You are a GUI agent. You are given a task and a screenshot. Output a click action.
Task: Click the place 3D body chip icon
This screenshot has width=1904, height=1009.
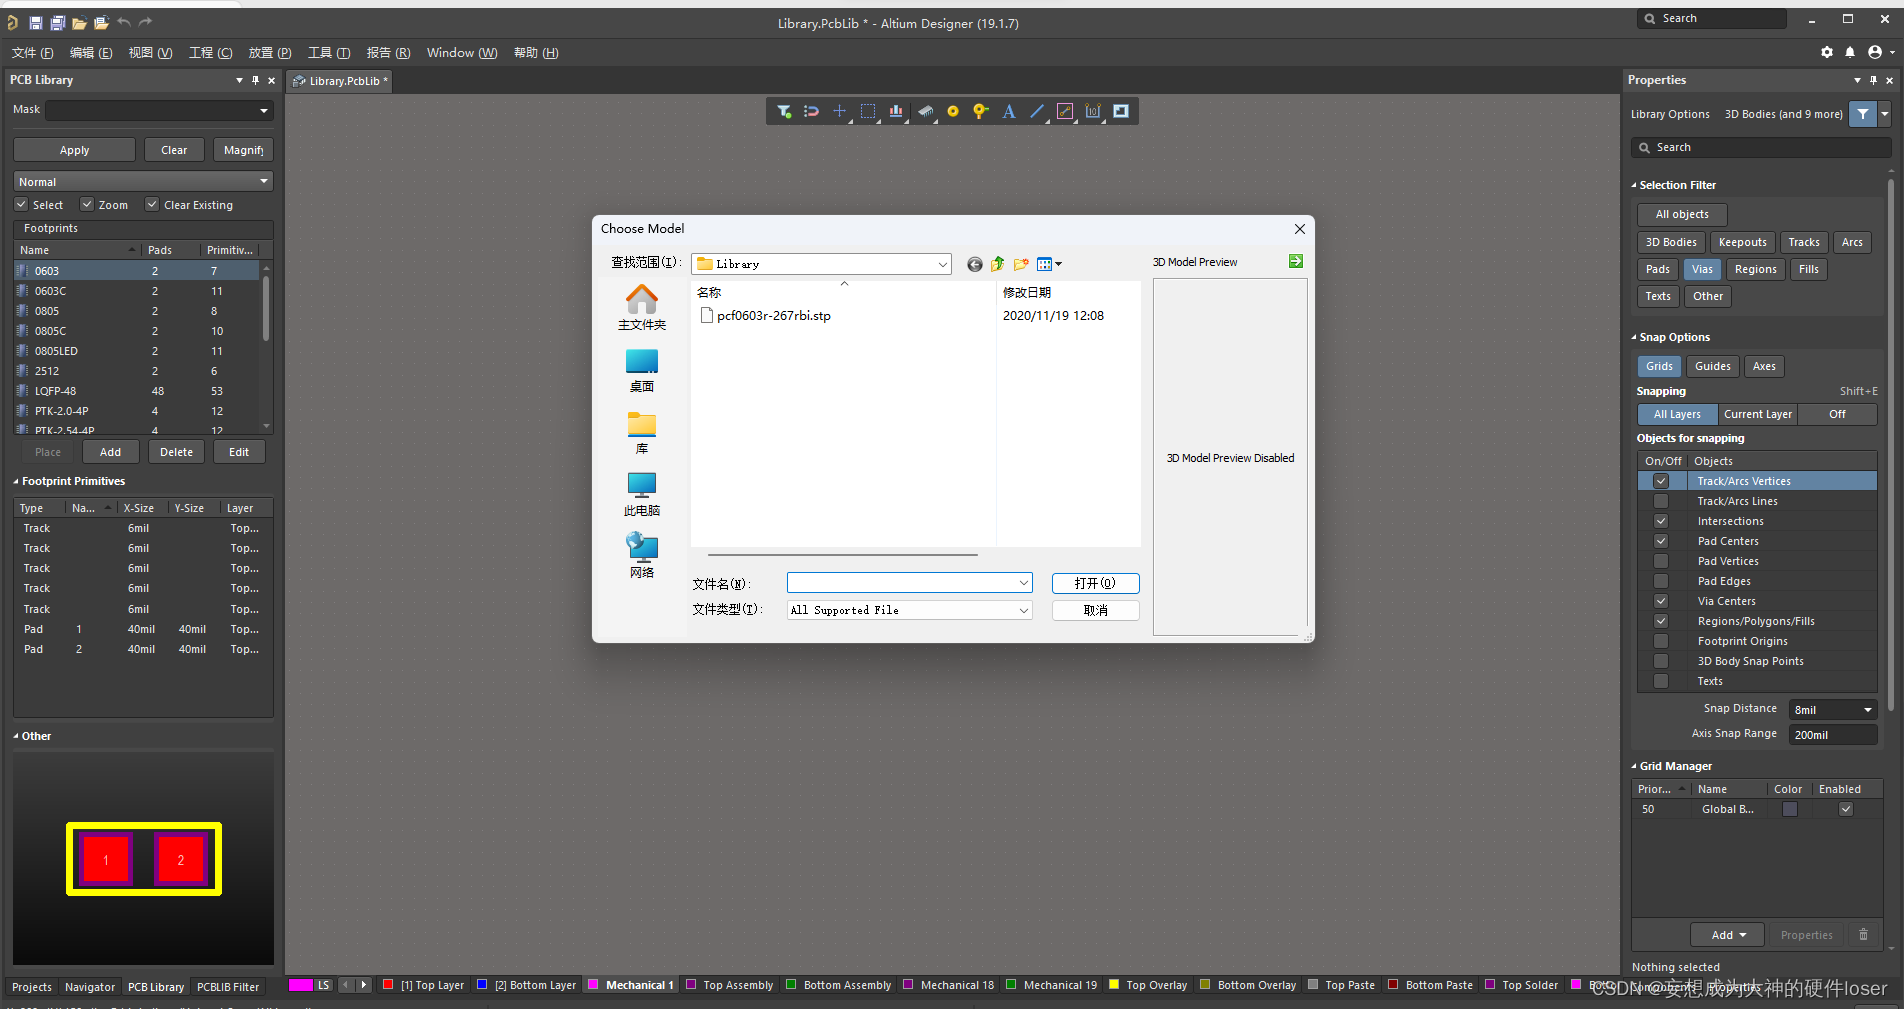(x=926, y=111)
